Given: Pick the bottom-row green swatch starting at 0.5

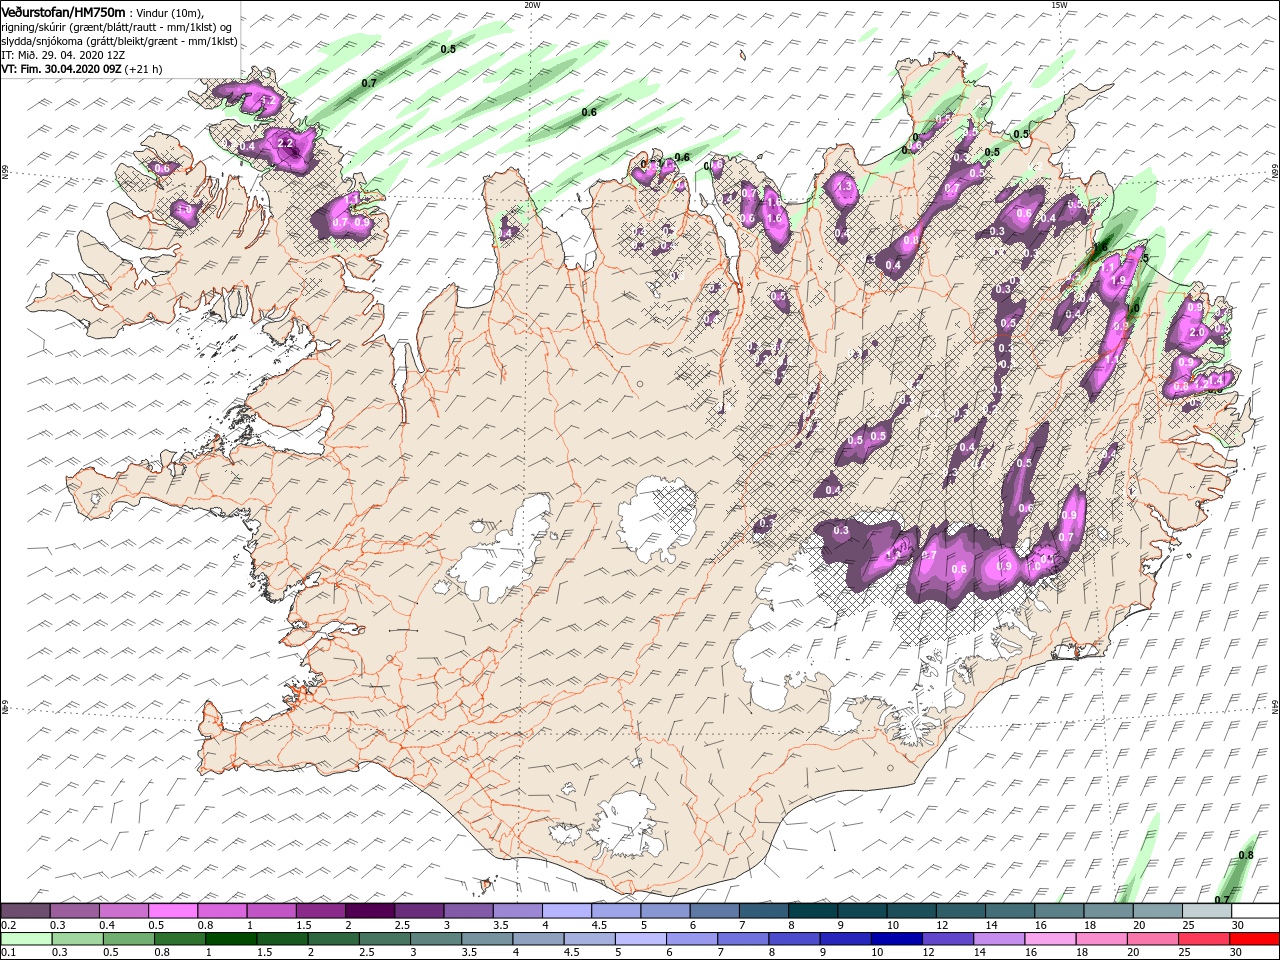Looking at the screenshot, I should point(128,938).
